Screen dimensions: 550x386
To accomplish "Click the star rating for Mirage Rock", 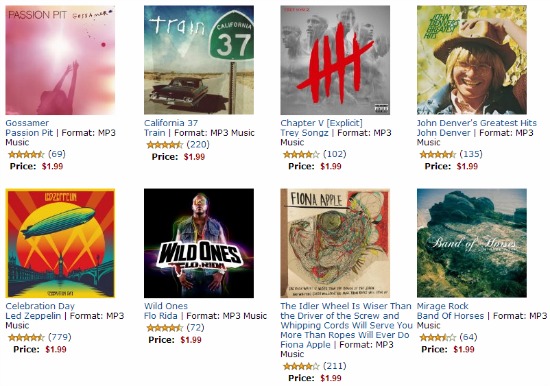I will pyautogui.click(x=437, y=338).
